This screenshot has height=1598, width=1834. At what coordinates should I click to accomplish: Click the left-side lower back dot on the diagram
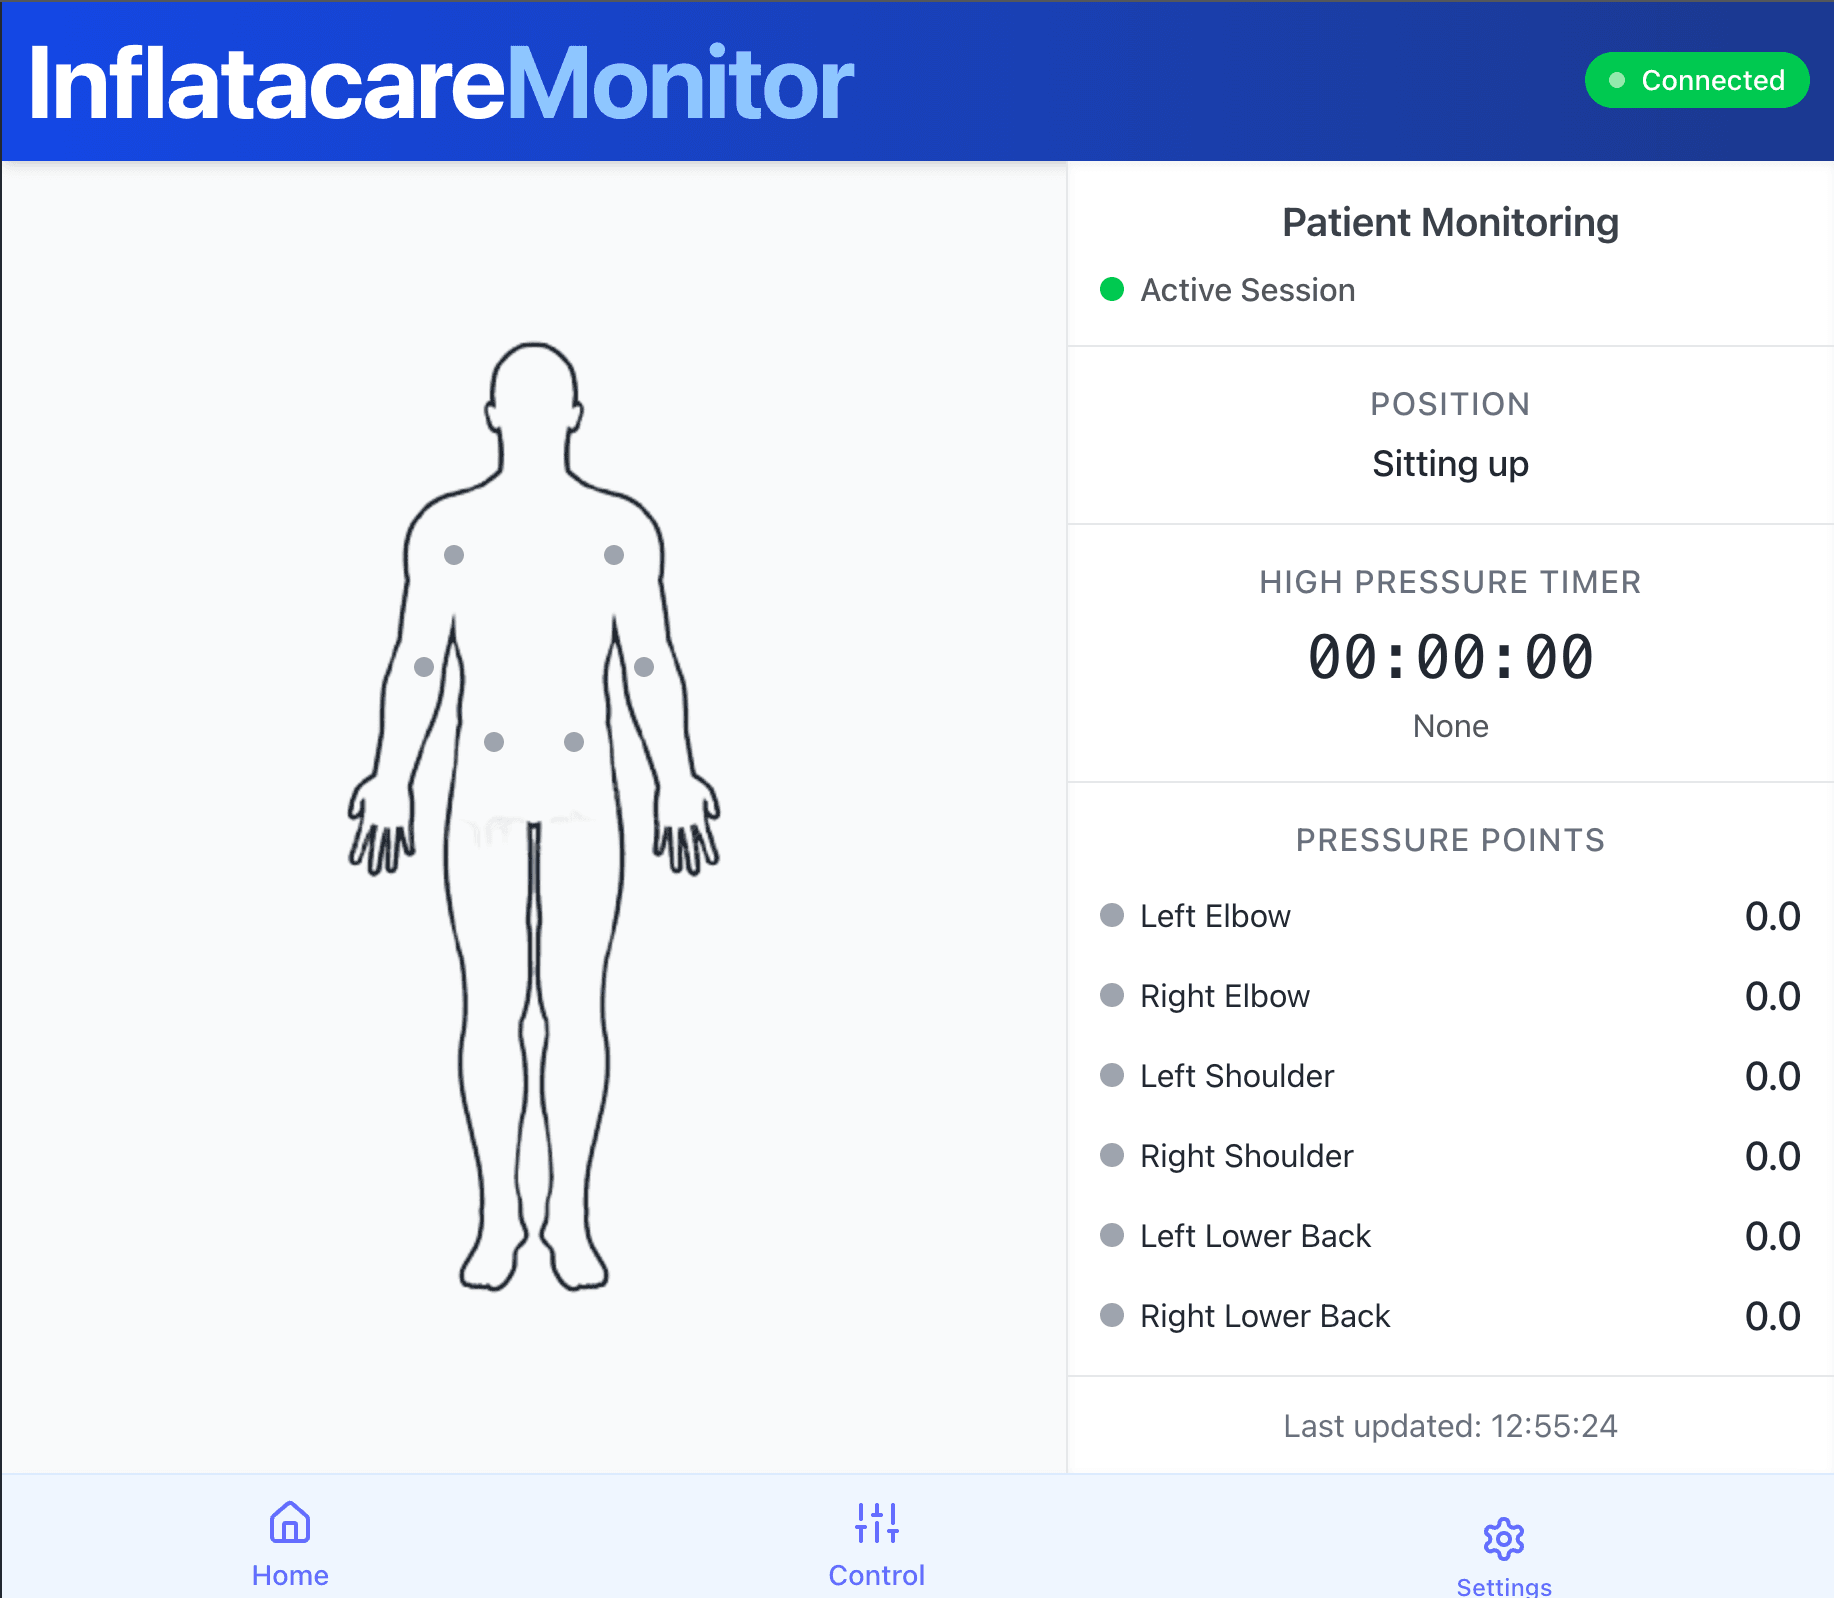(x=494, y=742)
